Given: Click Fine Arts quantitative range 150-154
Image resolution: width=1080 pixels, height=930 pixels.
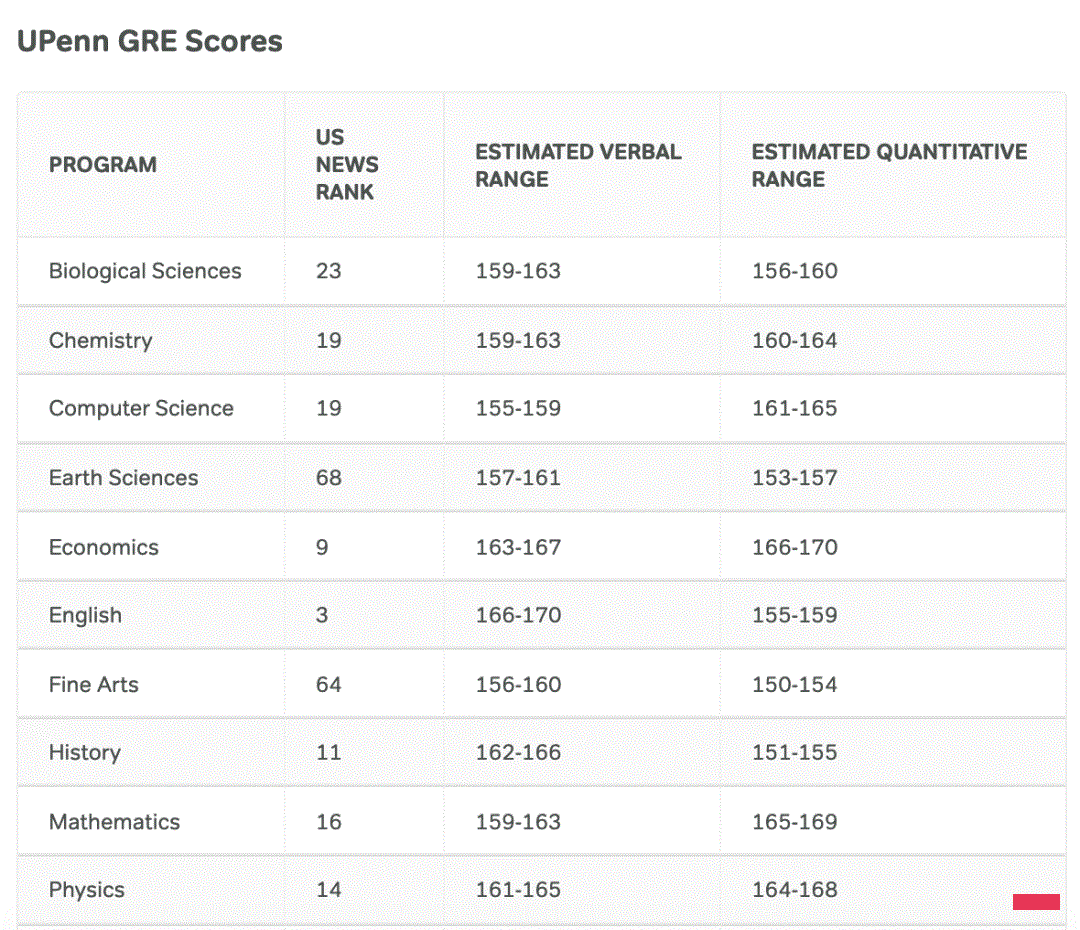Looking at the screenshot, I should 795,684.
